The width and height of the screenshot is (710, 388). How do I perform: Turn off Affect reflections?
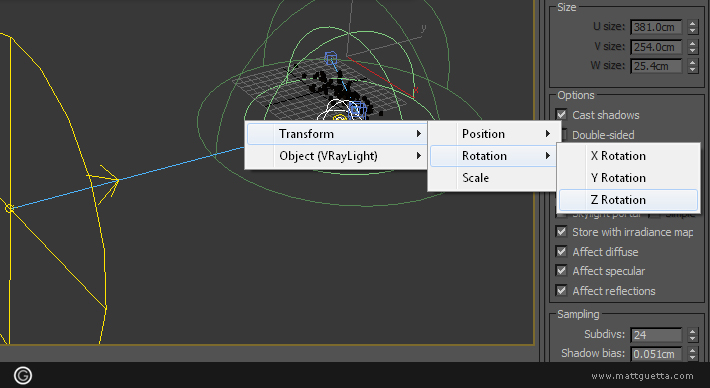tap(561, 291)
